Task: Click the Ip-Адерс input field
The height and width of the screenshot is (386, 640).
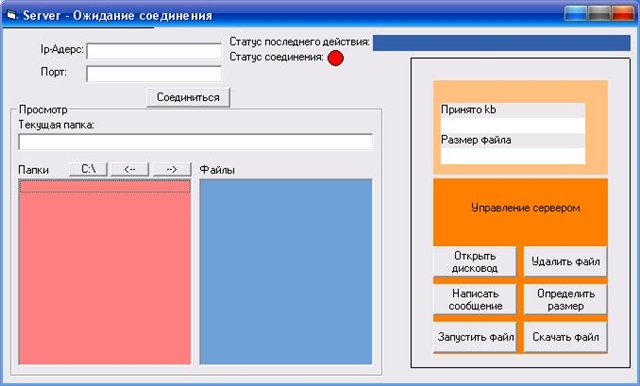Action: pyautogui.click(x=154, y=51)
